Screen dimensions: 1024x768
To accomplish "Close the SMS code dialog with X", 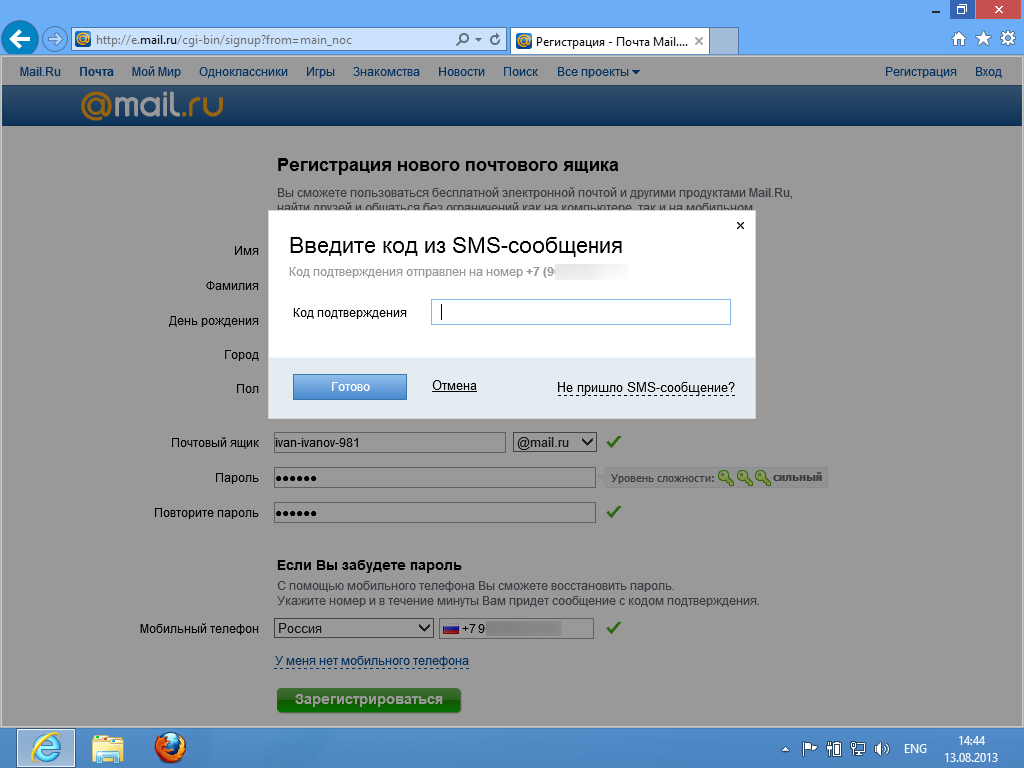I will (740, 225).
